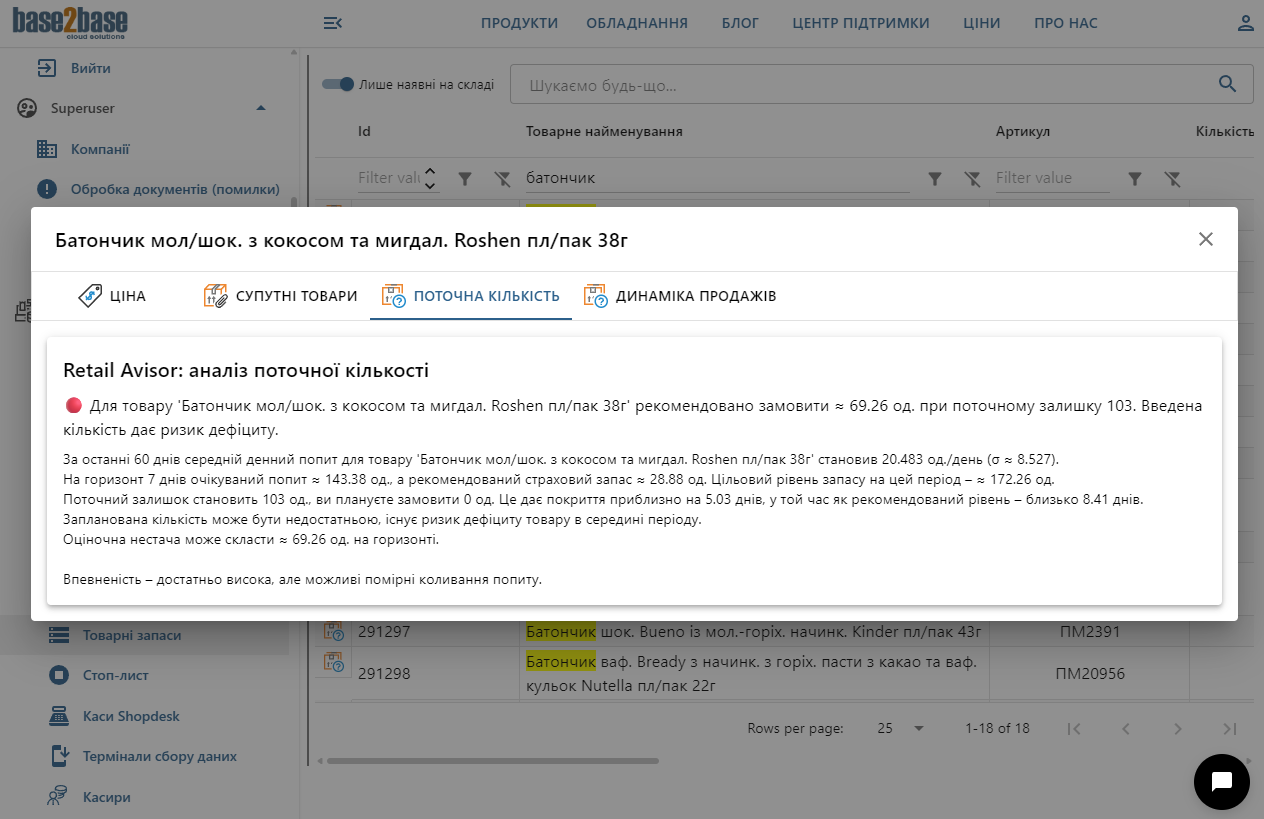This screenshot has width=1264, height=819.
Task: Collapse the sidebar with the hamburger icon
Action: 333,22
